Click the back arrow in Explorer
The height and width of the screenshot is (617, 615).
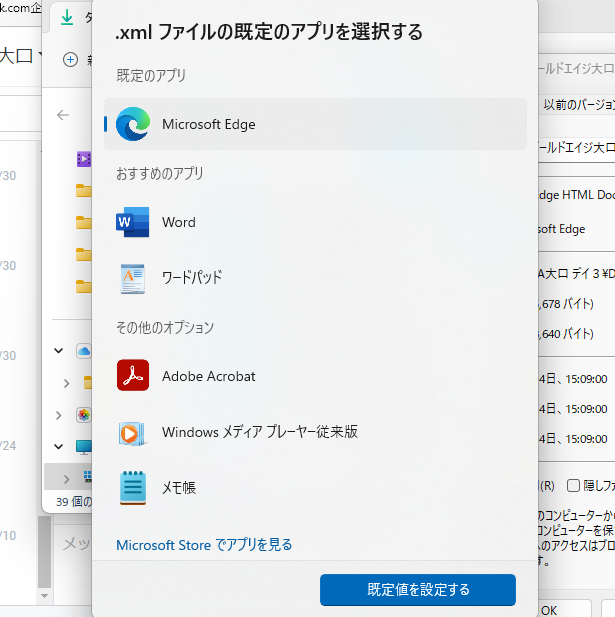coord(64,115)
